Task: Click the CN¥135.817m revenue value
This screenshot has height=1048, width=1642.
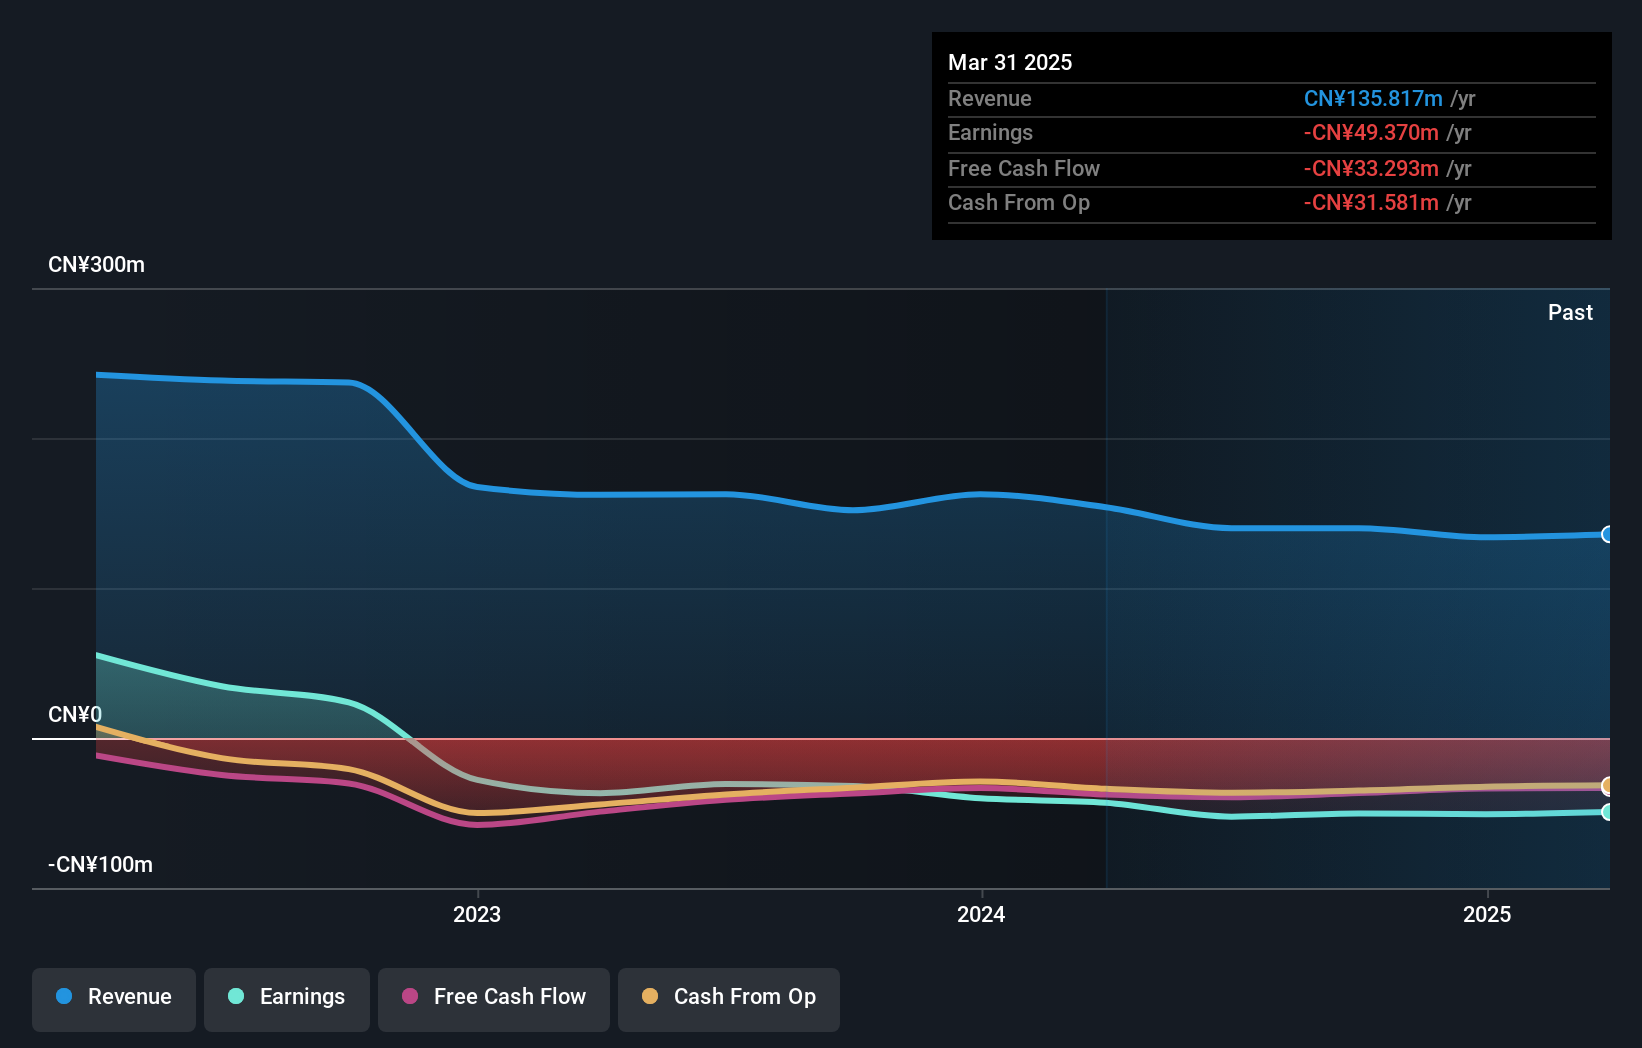Action: point(1373,98)
